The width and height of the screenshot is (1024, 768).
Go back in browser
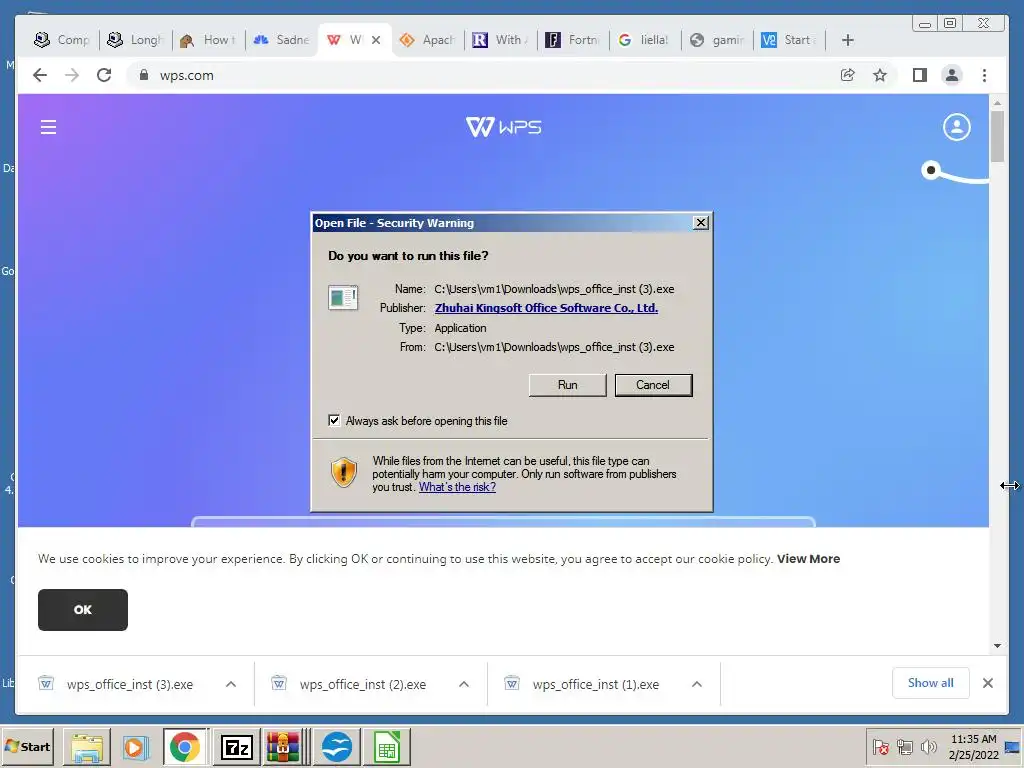click(40, 75)
